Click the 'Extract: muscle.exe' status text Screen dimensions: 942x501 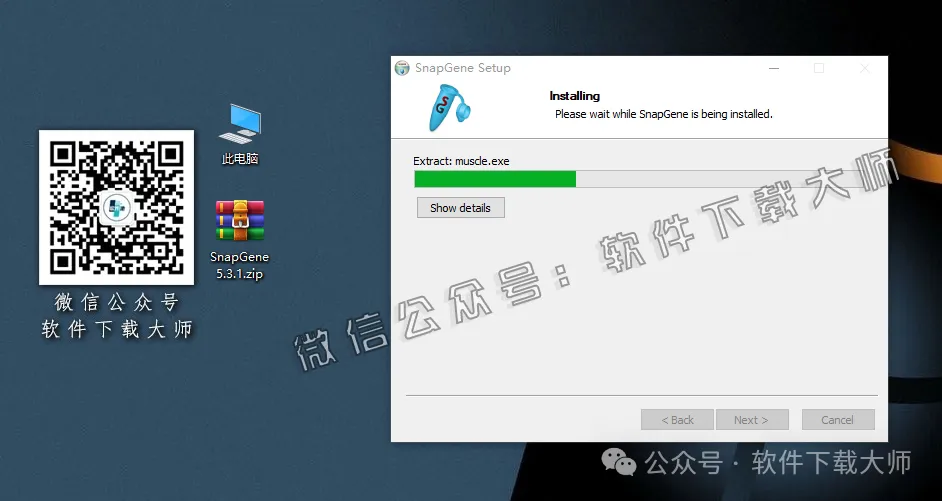(461, 161)
